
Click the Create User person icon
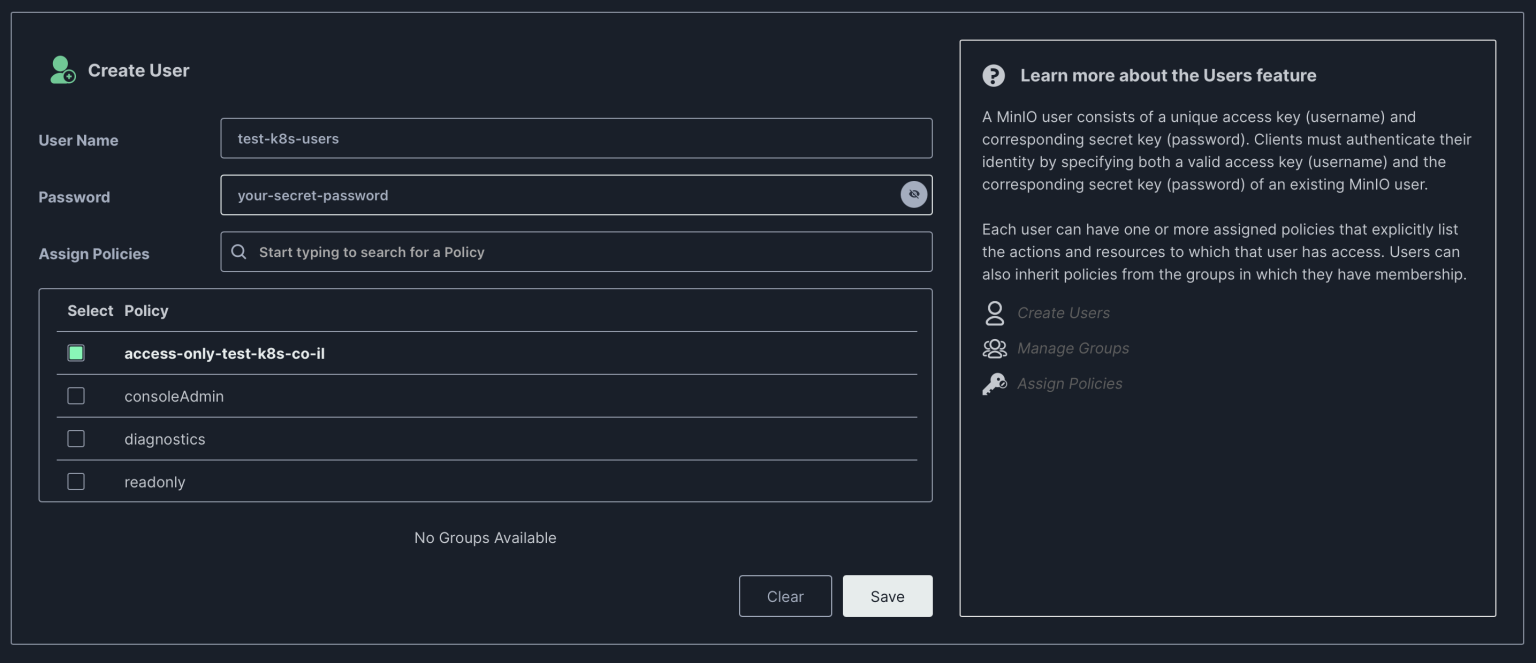[62, 70]
